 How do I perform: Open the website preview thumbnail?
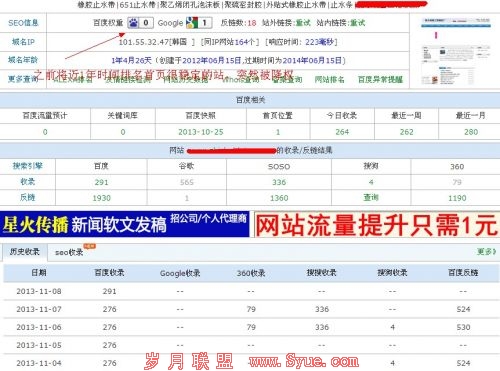(x=455, y=51)
